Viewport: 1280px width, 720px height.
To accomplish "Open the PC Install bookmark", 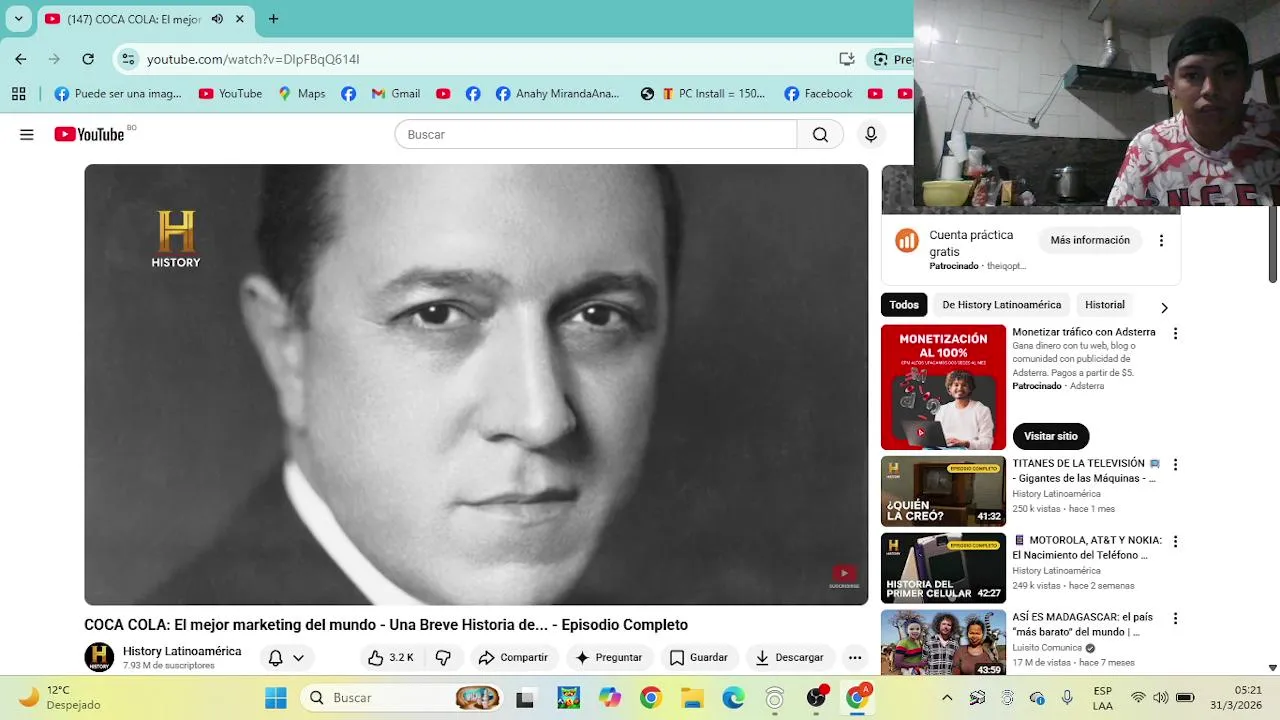I will (x=713, y=93).
